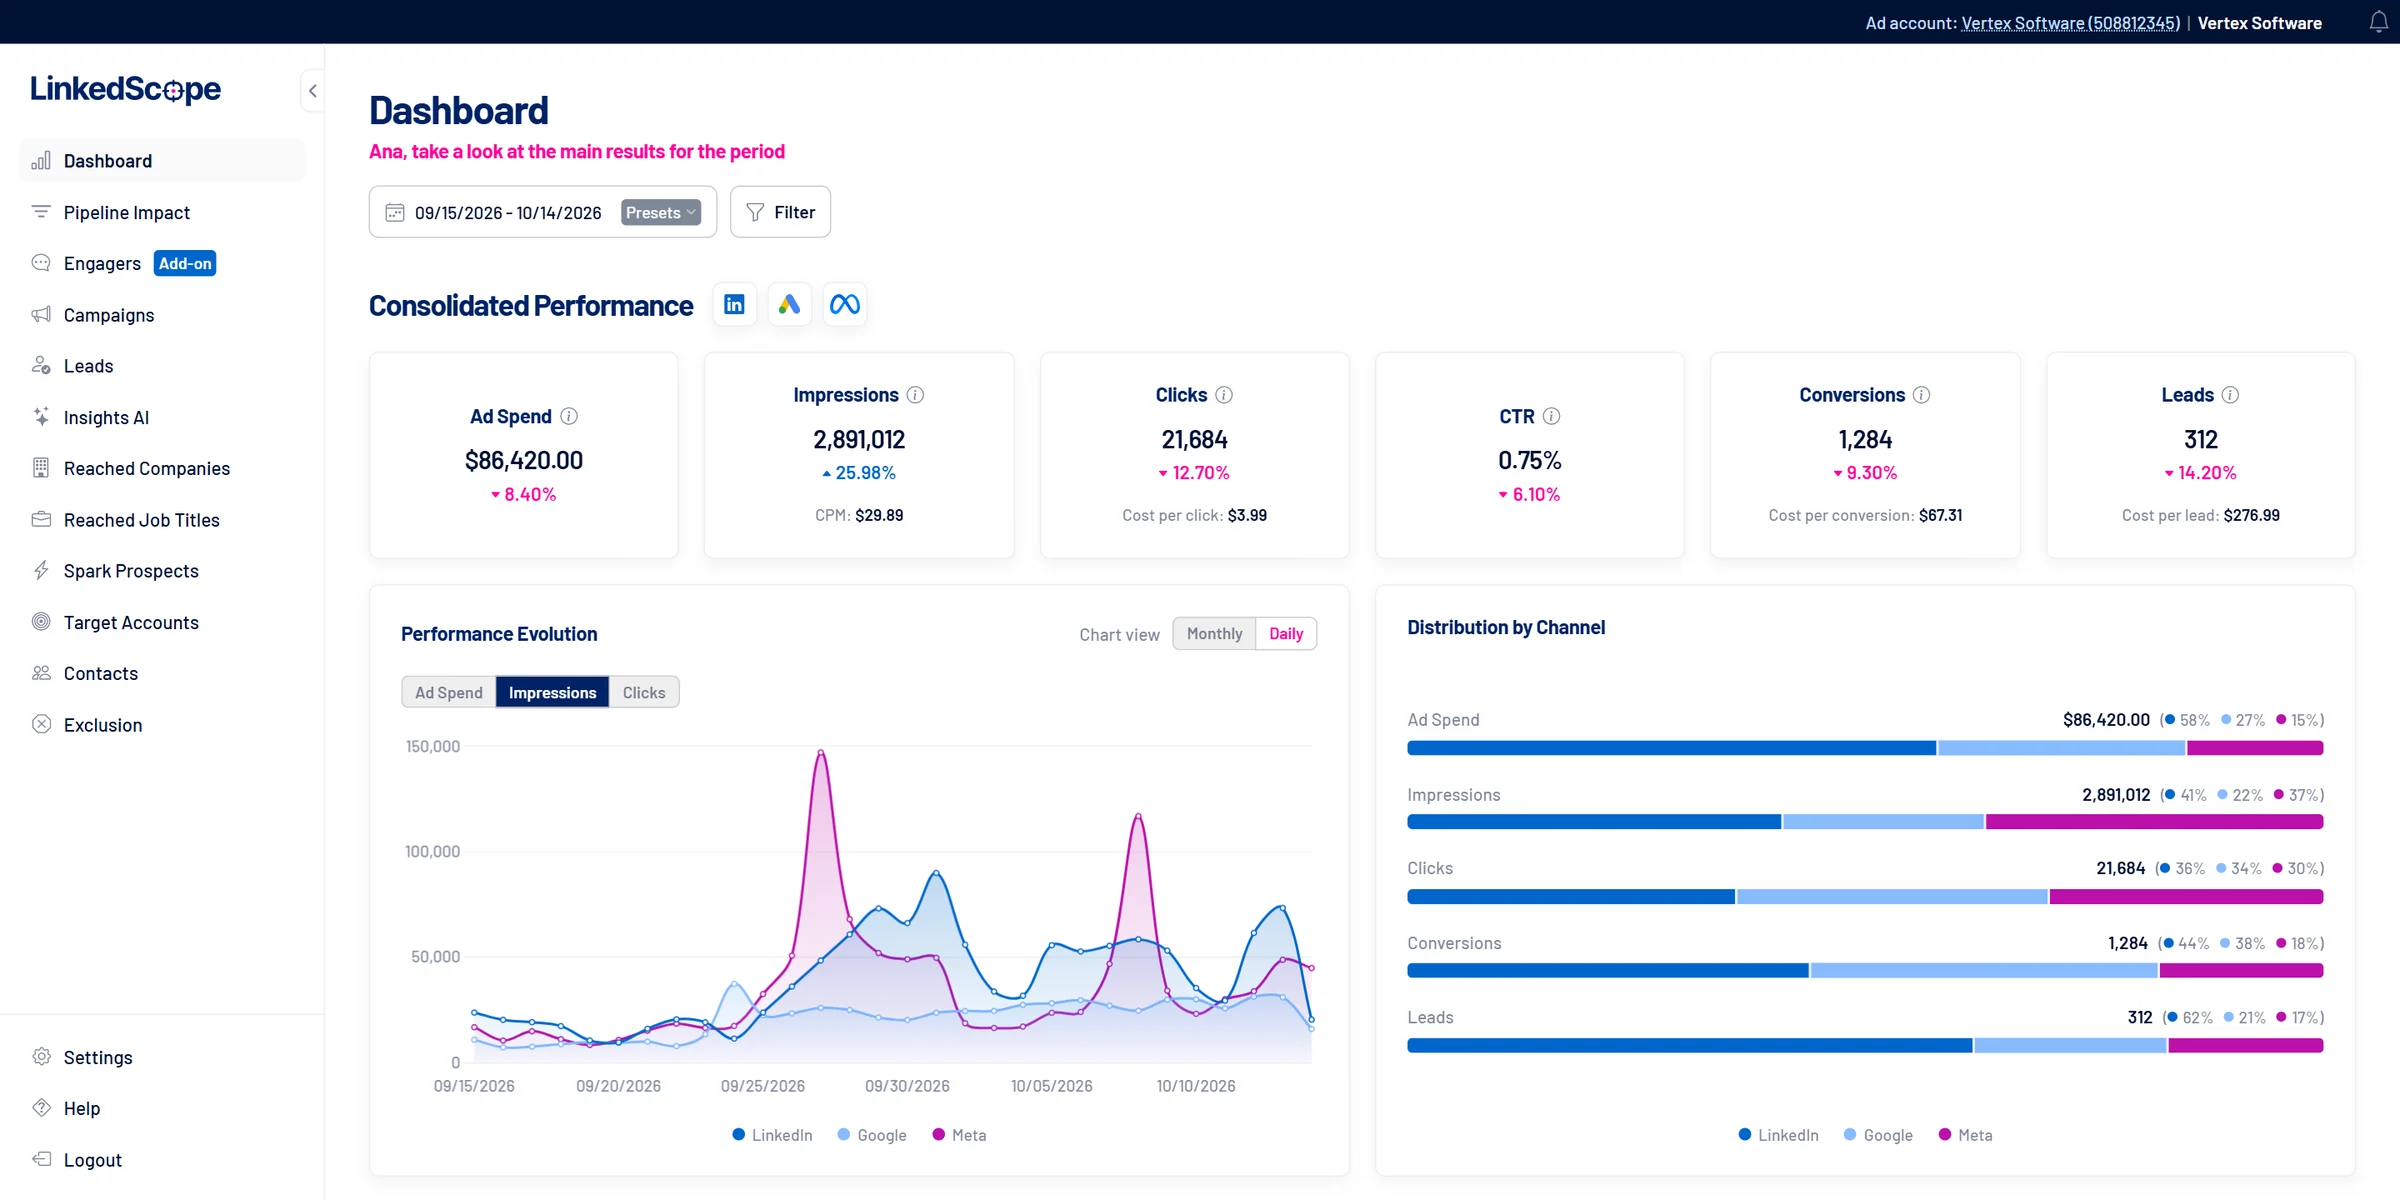The width and height of the screenshot is (2400, 1200).
Task: Click the Conversions info icon
Action: pos(1921,395)
